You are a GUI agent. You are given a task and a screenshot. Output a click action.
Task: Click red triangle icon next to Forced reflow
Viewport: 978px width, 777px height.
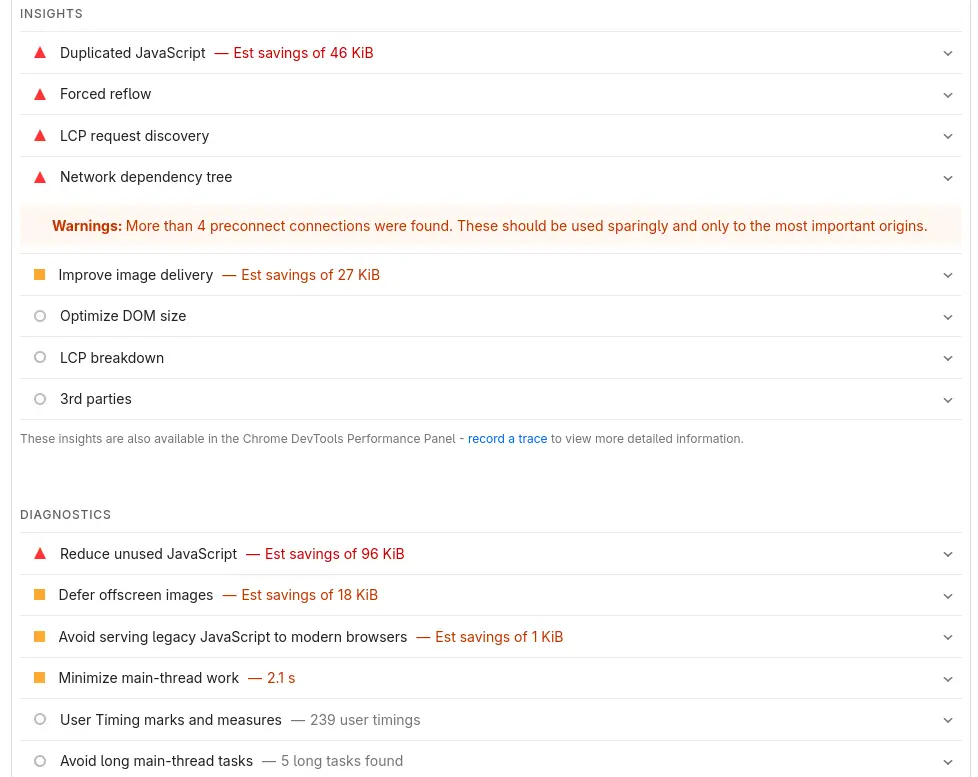40,94
